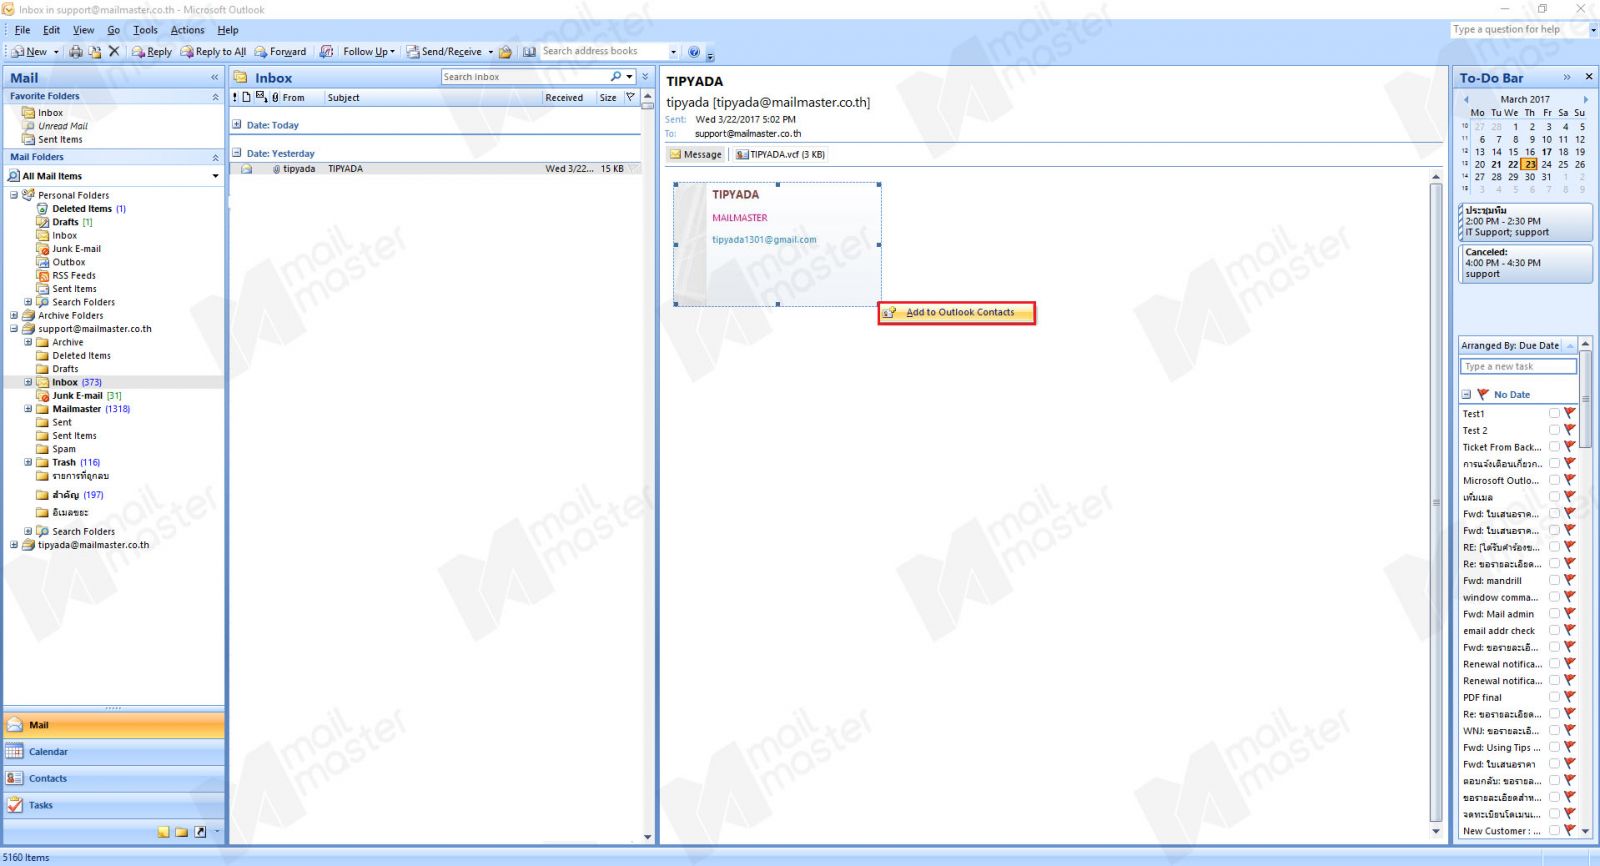Open the Follow Up dropdown
Viewport: 1600px width, 866px height.
click(x=369, y=51)
